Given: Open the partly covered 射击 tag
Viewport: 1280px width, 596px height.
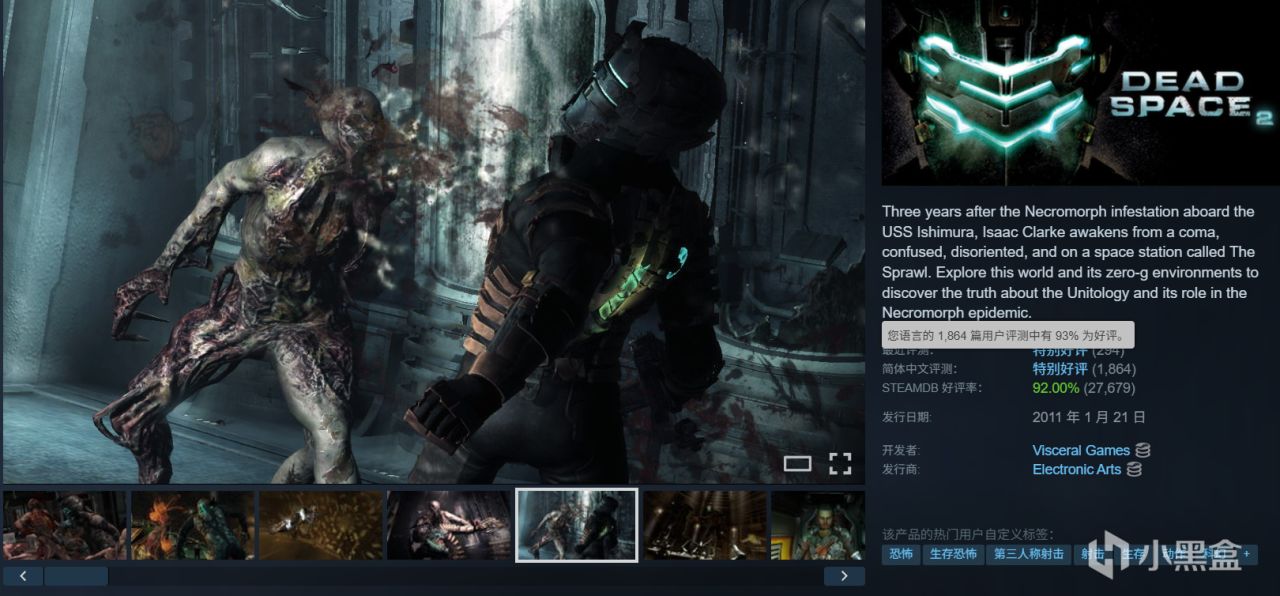Looking at the screenshot, I should [1093, 554].
